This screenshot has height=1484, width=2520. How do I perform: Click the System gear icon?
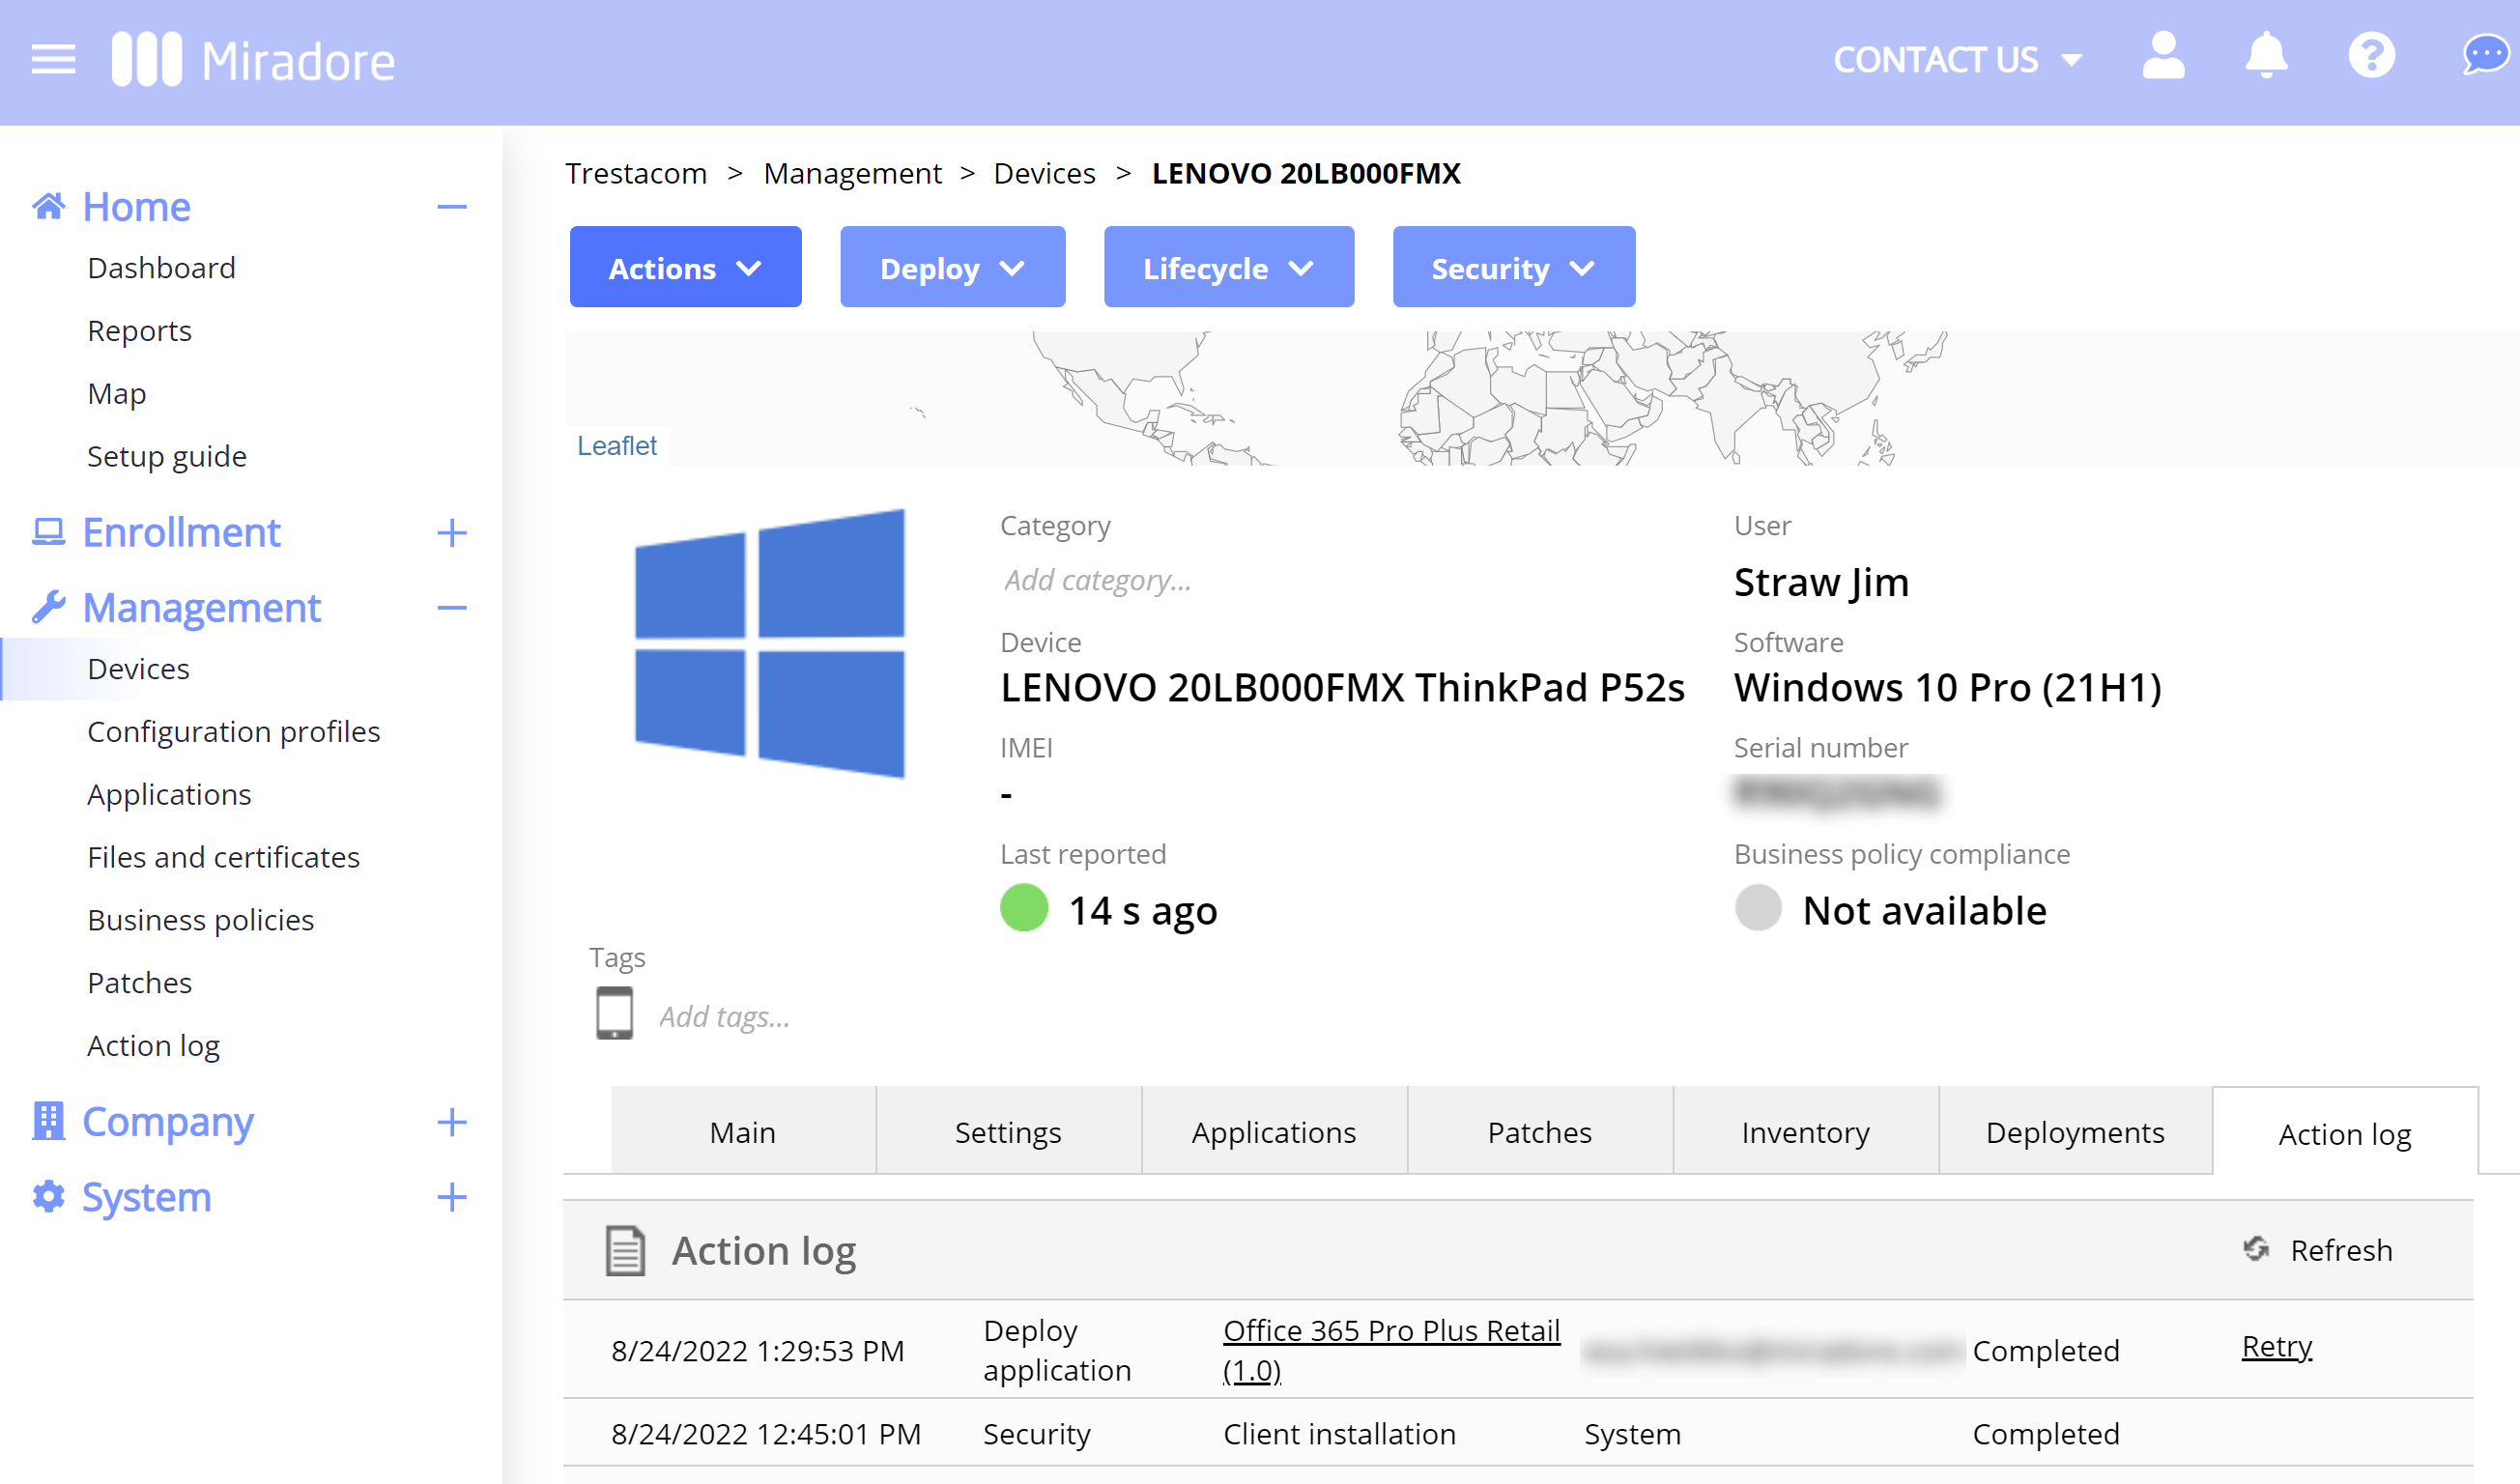pos(48,1196)
